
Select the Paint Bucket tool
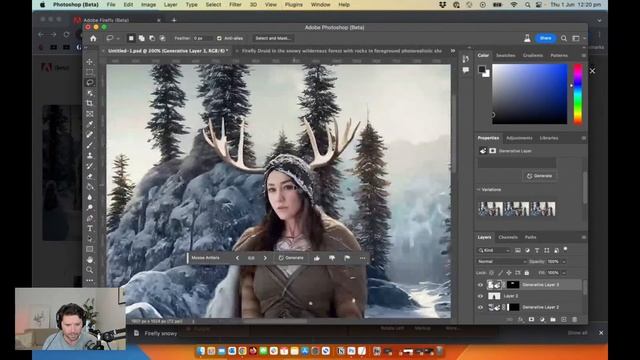(90, 187)
